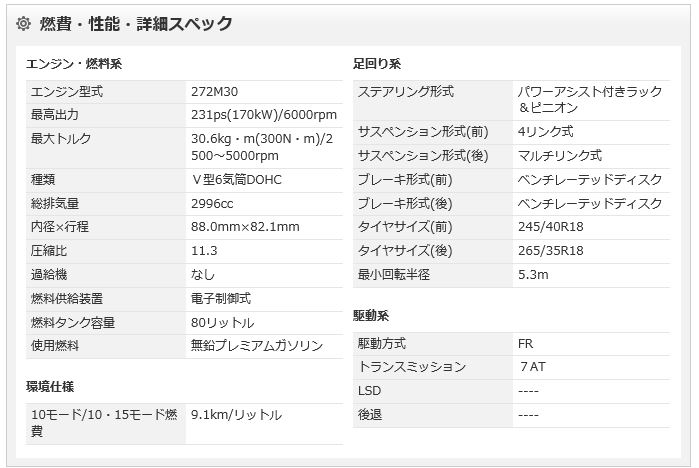
Task: Select the エンジン・燃料系 section heading
Action: coord(74,64)
